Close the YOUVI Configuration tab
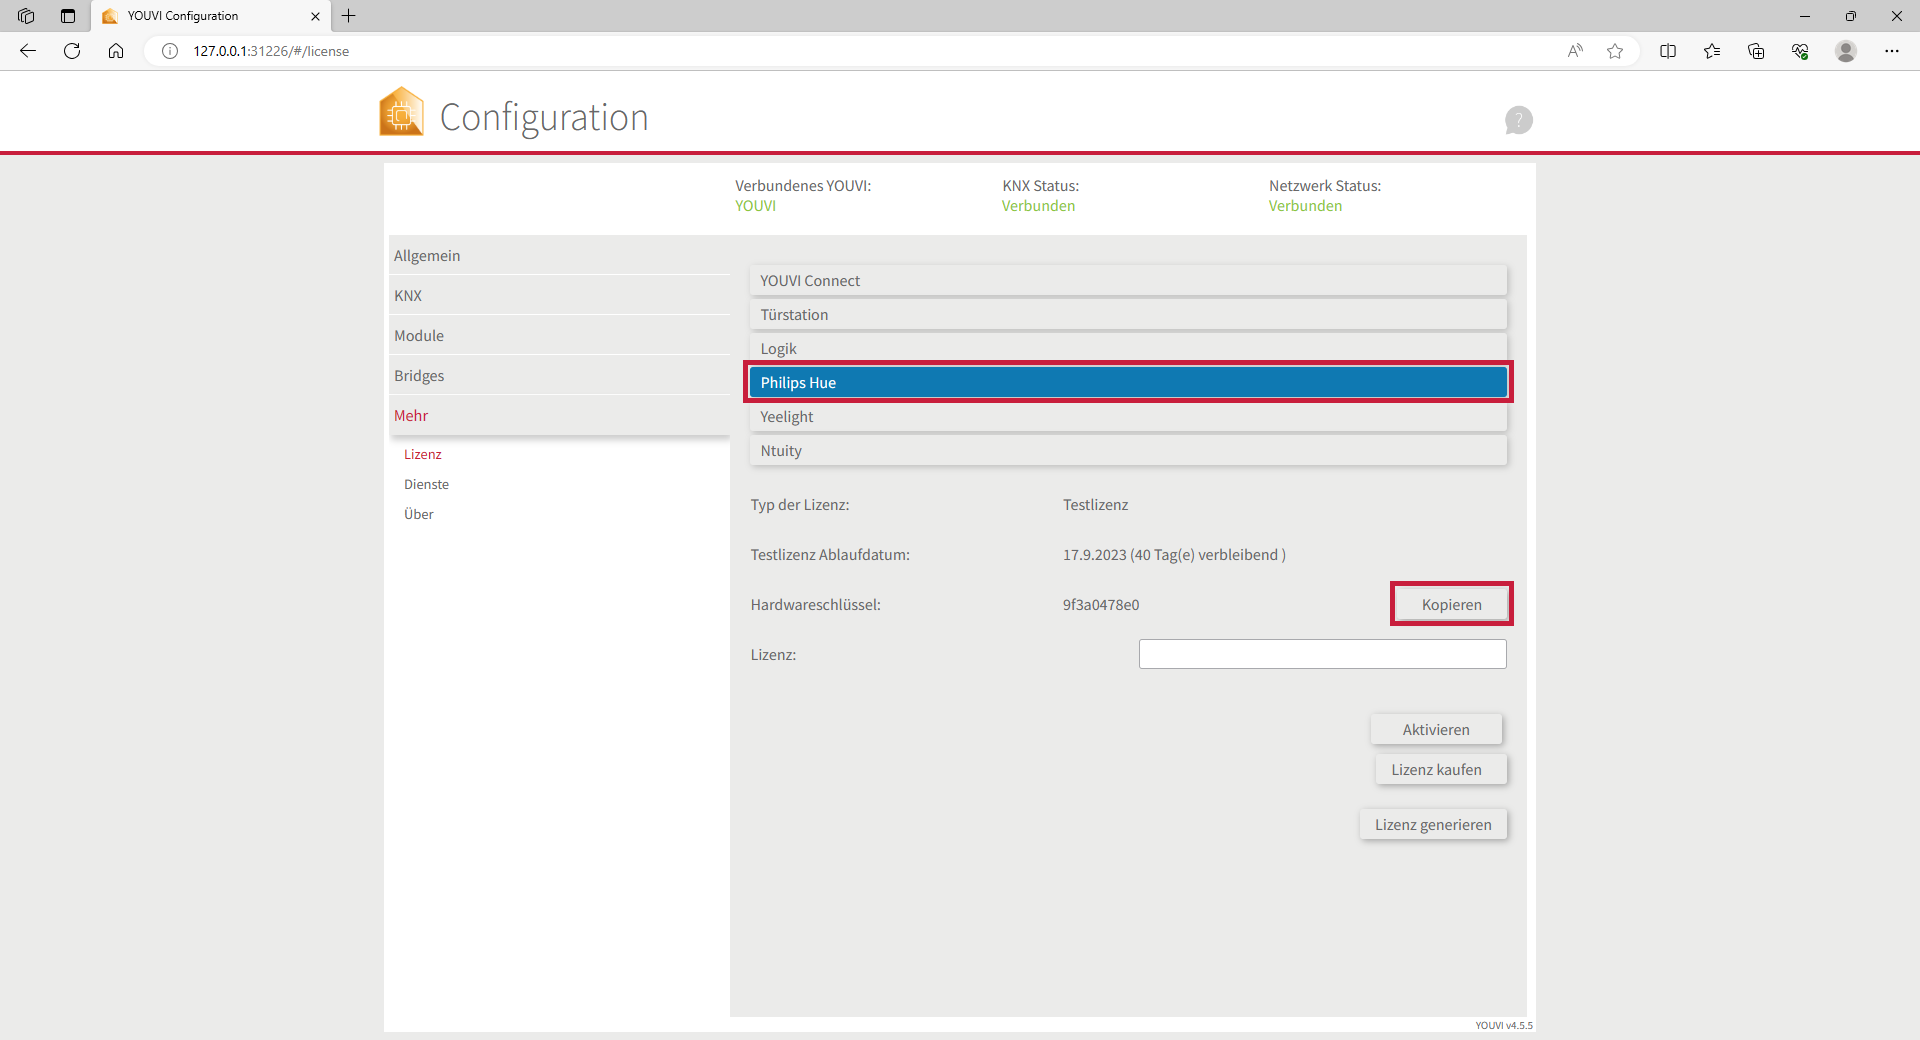The width and height of the screenshot is (1920, 1040). coord(315,16)
